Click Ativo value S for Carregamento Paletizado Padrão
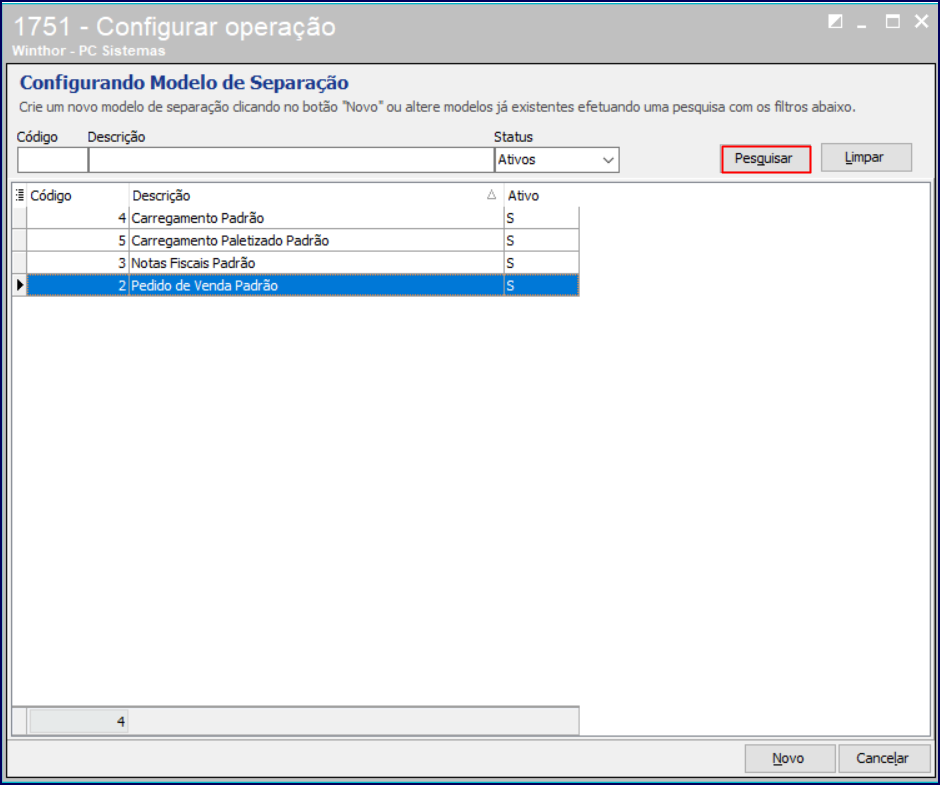 (x=541, y=241)
